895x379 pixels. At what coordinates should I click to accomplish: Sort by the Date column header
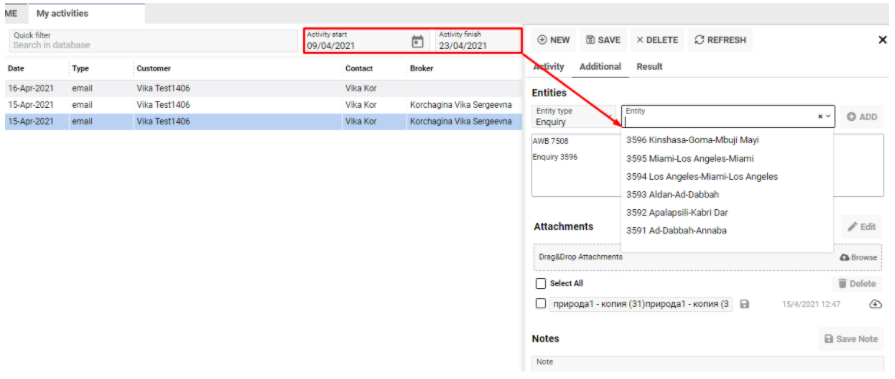(x=16, y=68)
